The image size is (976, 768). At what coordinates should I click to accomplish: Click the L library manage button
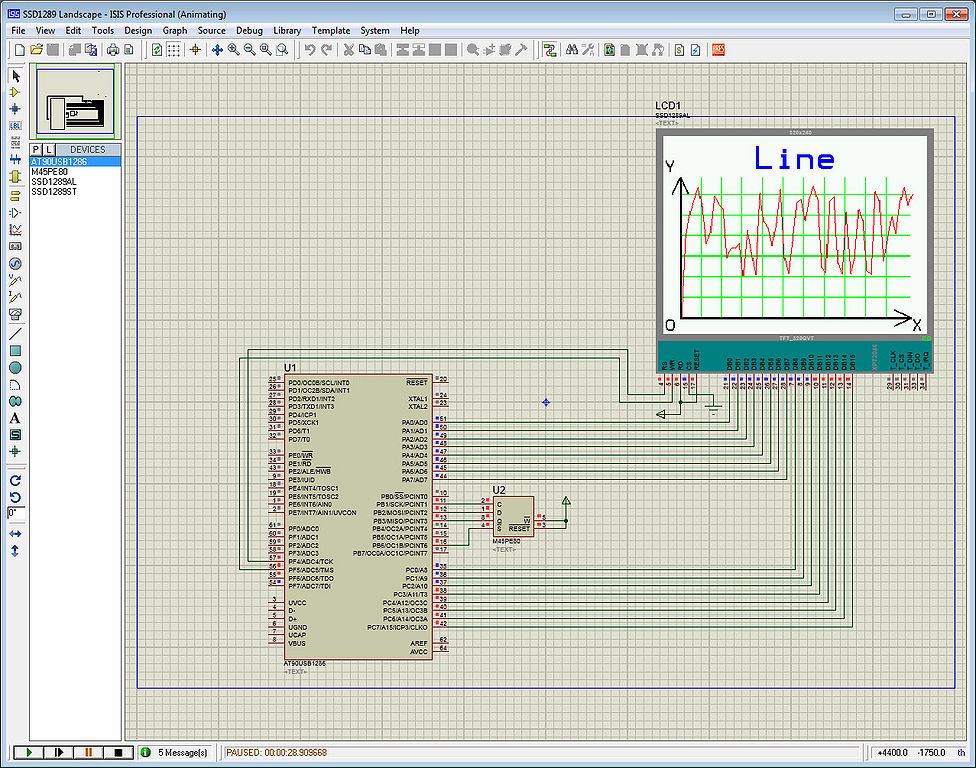[x=49, y=149]
